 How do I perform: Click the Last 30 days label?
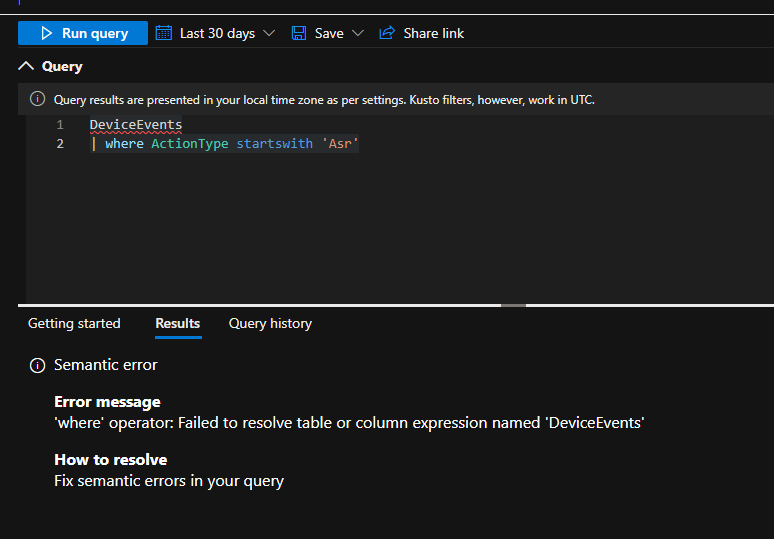(217, 33)
